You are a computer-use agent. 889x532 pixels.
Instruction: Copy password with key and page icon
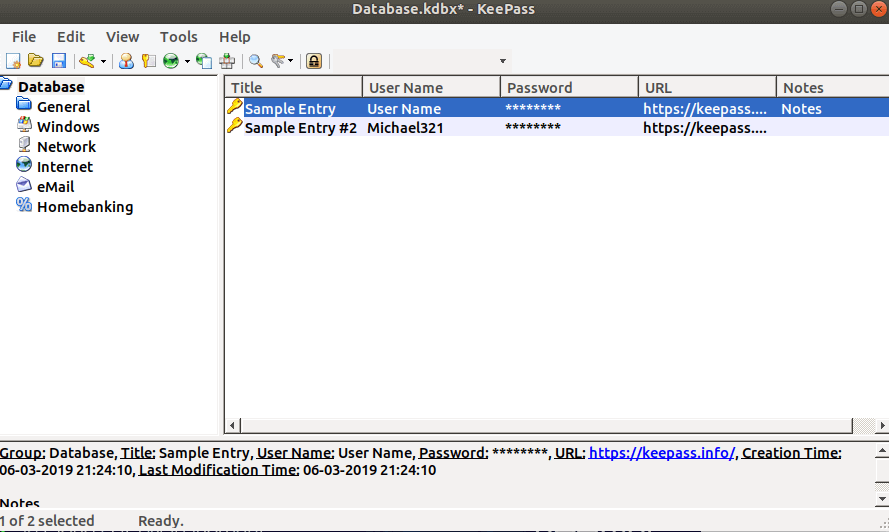149,61
